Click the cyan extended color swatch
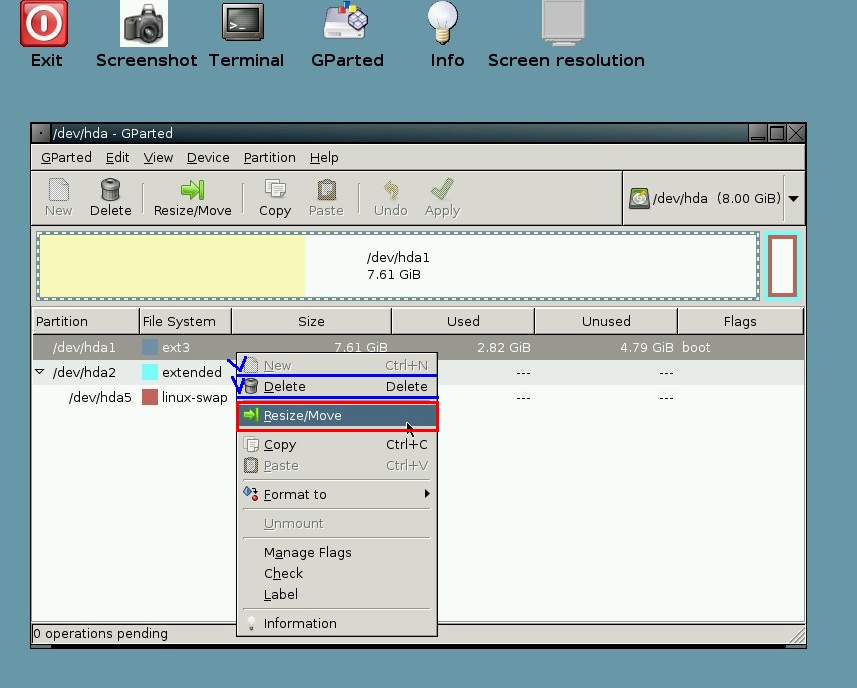Screen dimensions: 857x688 tap(150, 372)
